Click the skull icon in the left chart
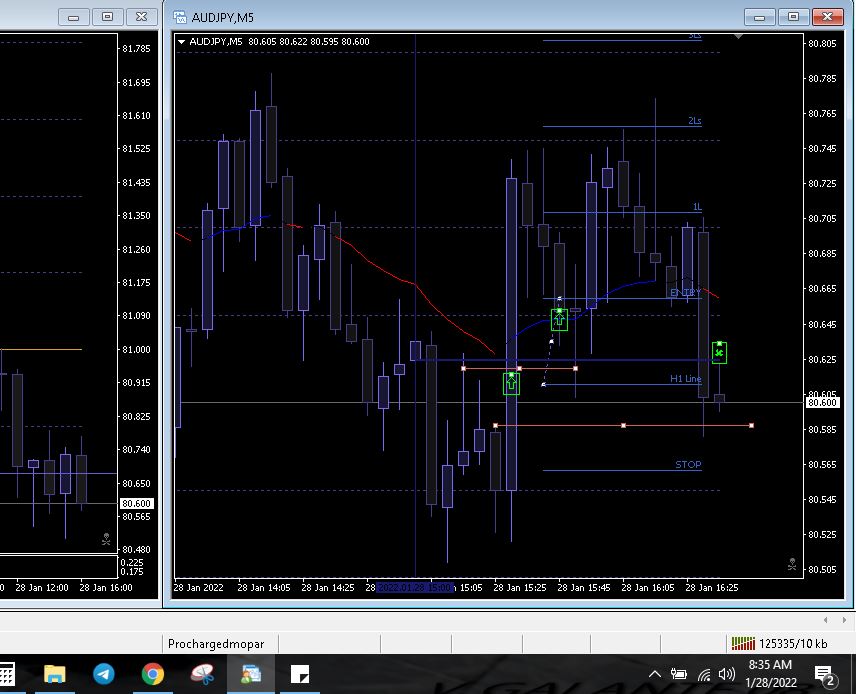This screenshot has height=694, width=856. [107, 541]
